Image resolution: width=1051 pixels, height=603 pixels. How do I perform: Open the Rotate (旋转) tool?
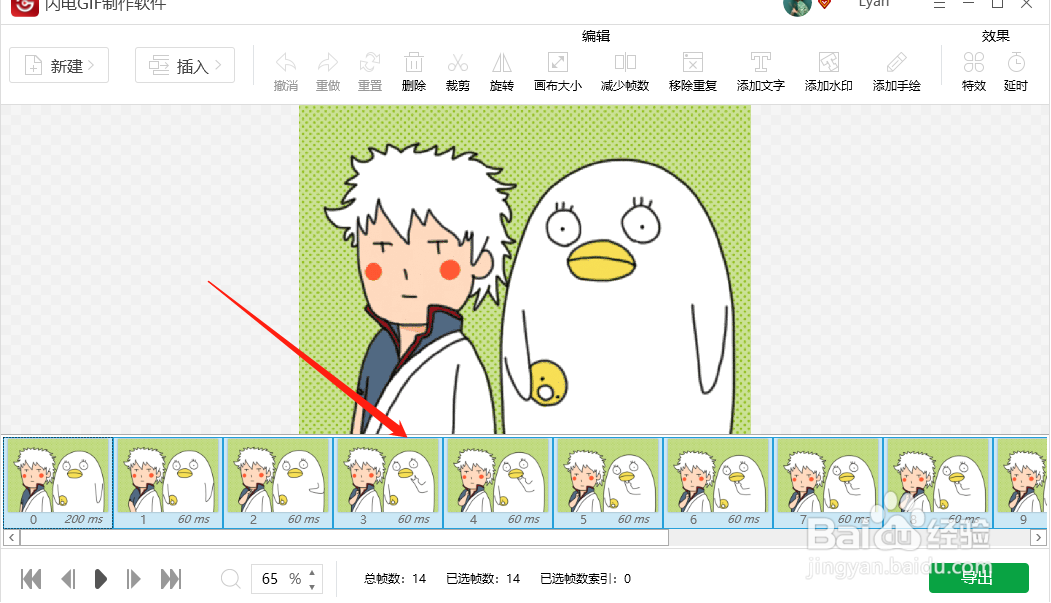(x=501, y=63)
